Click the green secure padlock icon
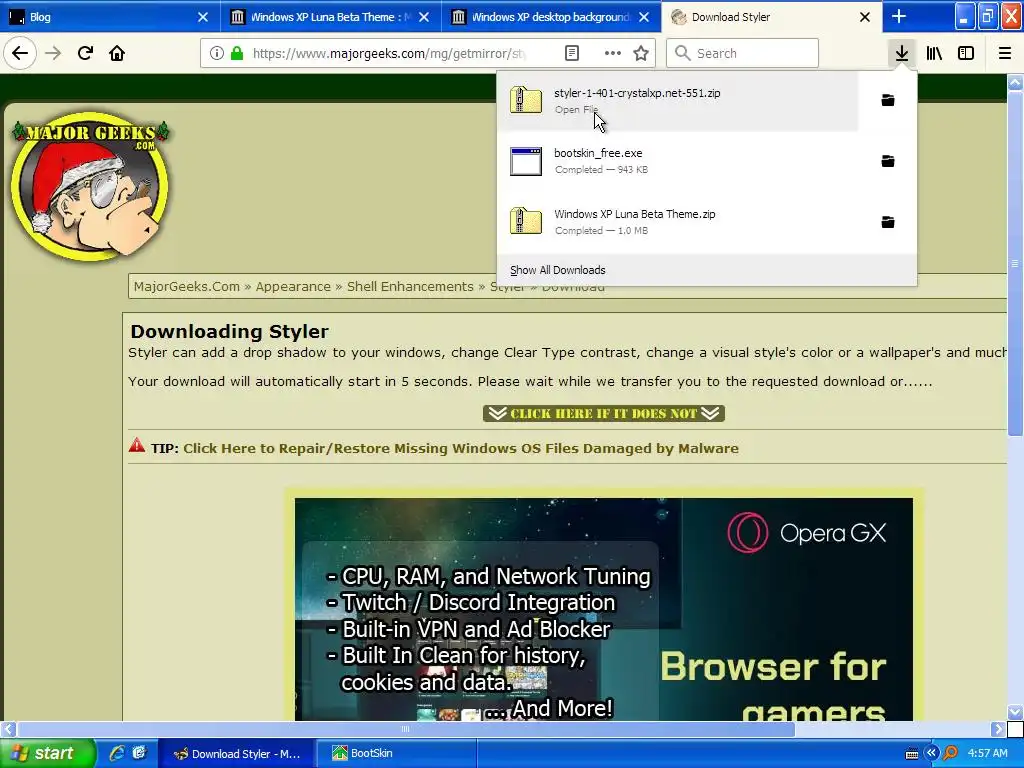Screen dimensions: 1024x768 click(x=237, y=53)
